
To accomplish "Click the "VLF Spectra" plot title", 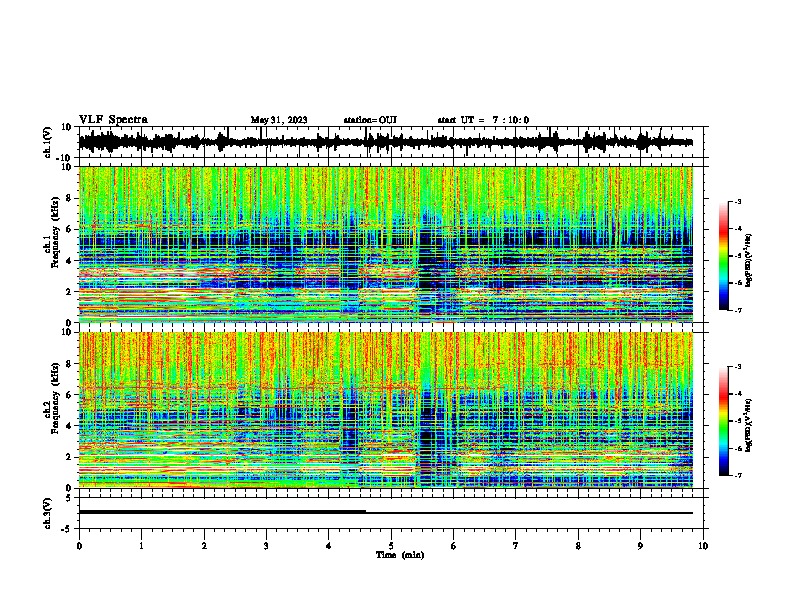I will (x=113, y=119).
